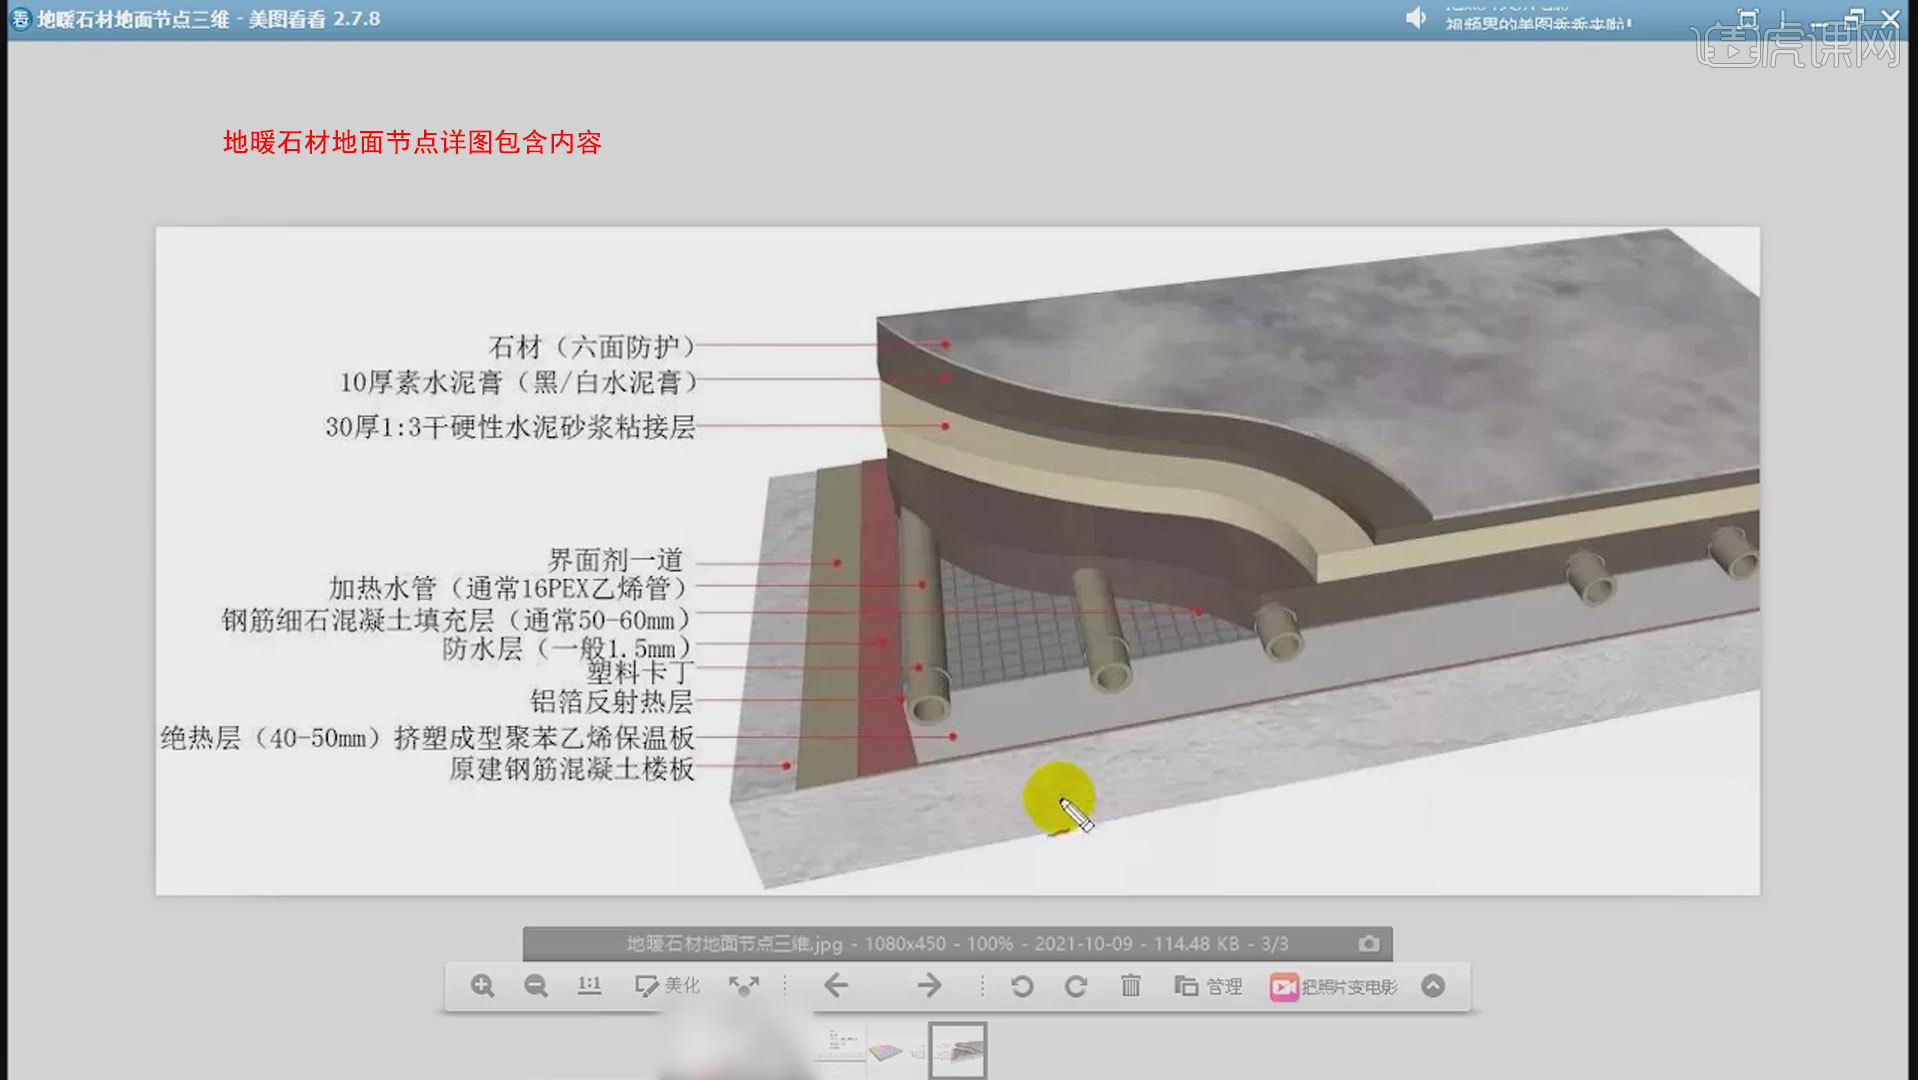Click the label 30厚1:3干硬性水泥砂浆粘接层
The image size is (1920, 1080).
[510, 427]
